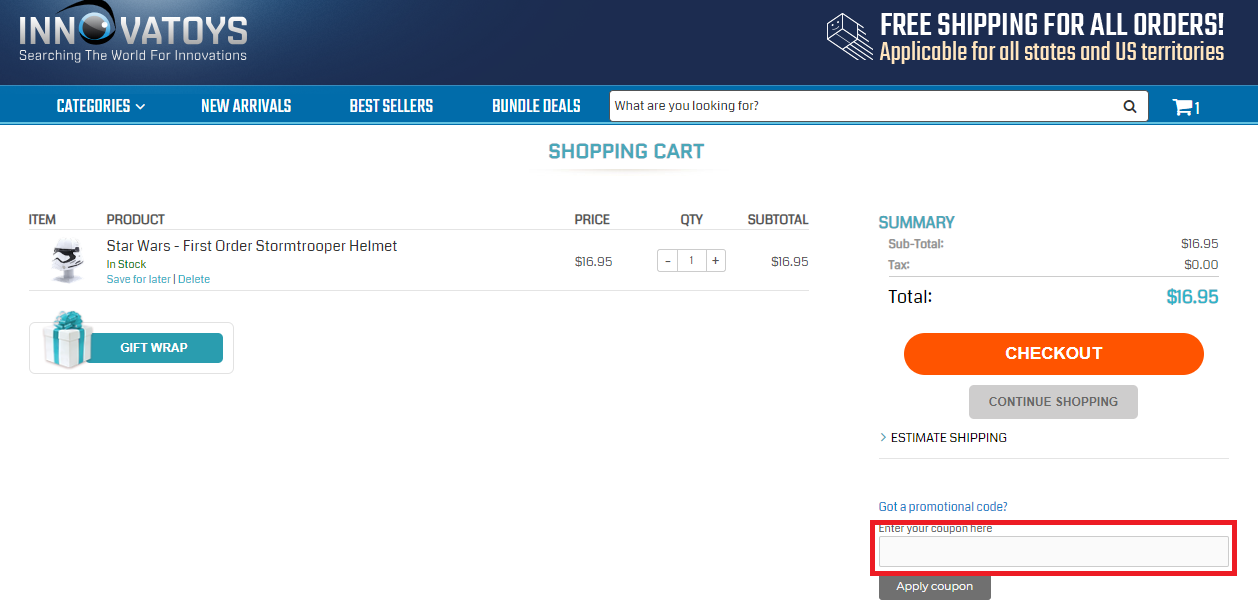1258x605 pixels.
Task: Click the Apply coupon button
Action: [935, 587]
